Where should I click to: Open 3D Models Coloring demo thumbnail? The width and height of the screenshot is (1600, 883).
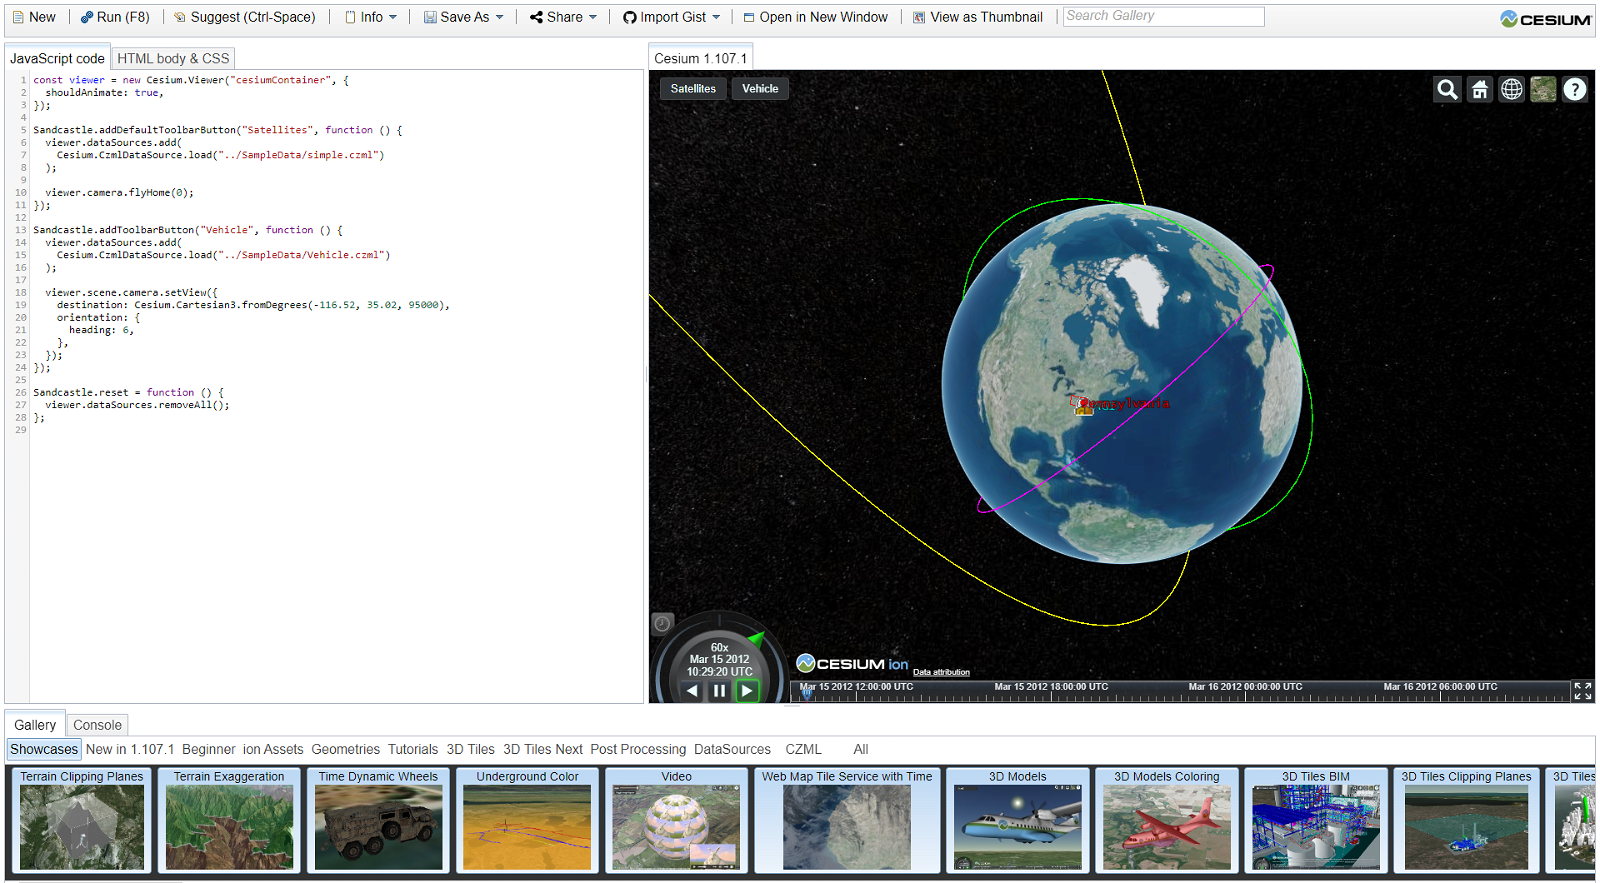[x=1167, y=820]
